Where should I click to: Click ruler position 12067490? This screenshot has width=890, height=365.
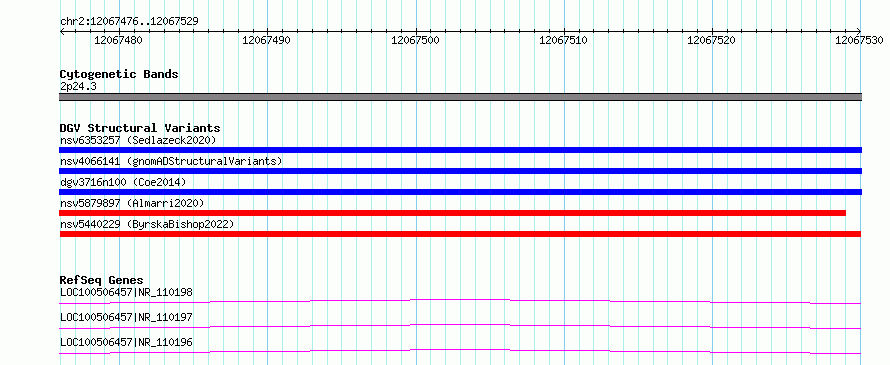[267, 40]
